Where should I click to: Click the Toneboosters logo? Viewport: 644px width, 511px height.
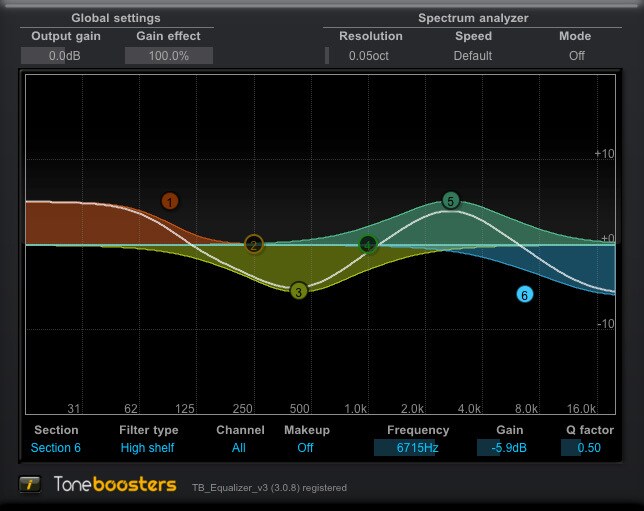pos(115,484)
